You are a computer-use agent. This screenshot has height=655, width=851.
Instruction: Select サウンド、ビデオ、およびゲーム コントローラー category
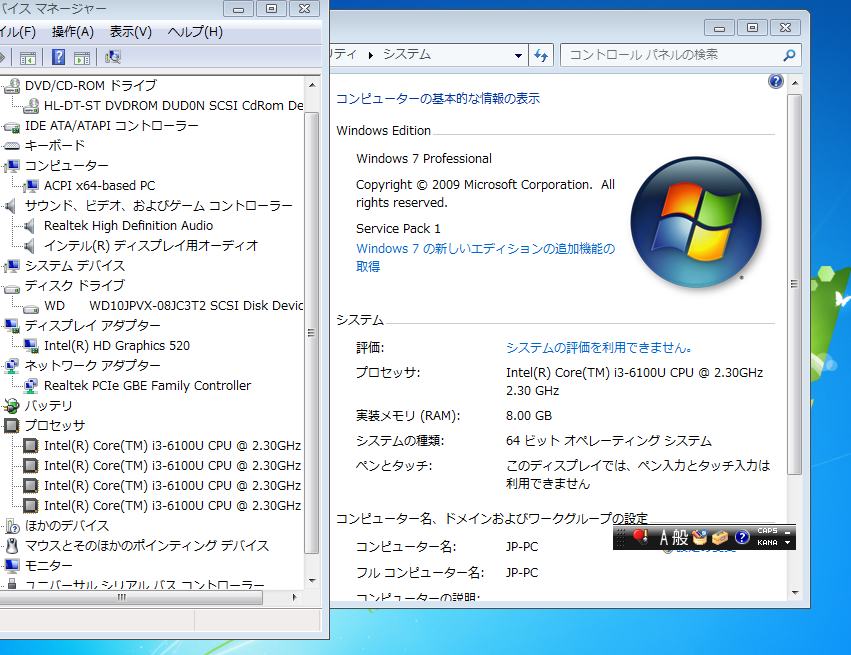point(158,206)
